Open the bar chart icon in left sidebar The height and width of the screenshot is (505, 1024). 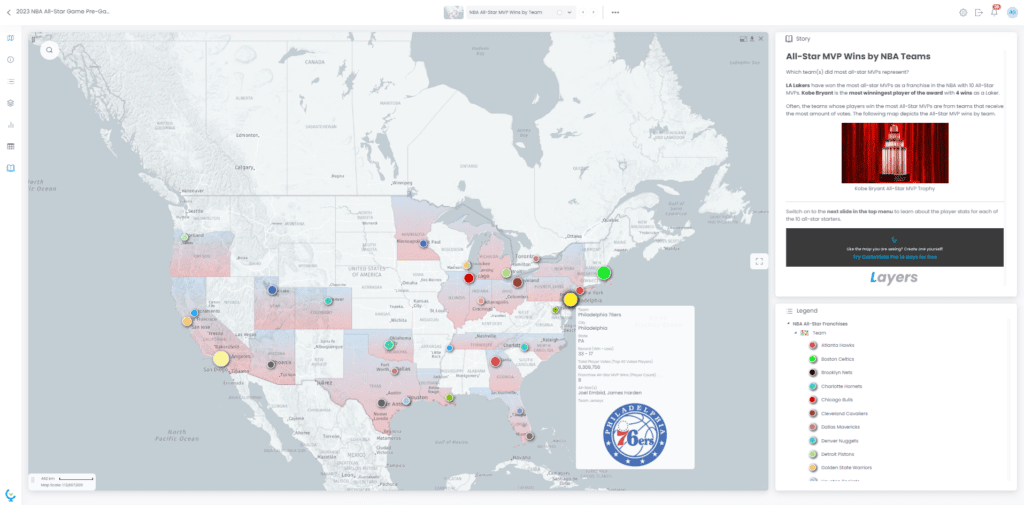point(10,125)
